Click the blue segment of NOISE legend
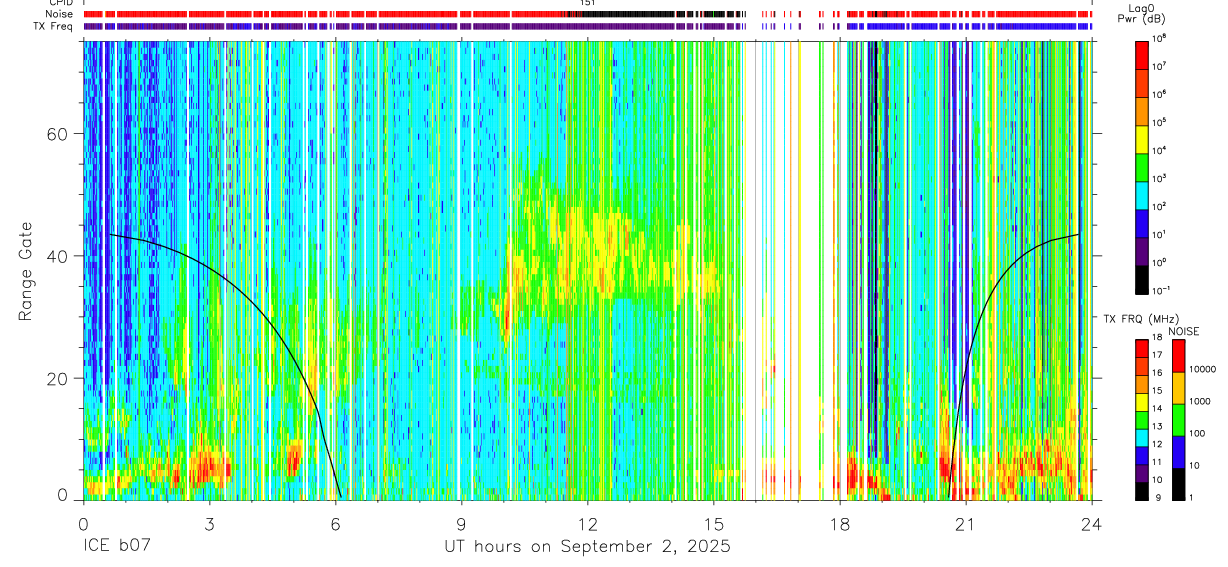1228x567 pixels. (1177, 452)
